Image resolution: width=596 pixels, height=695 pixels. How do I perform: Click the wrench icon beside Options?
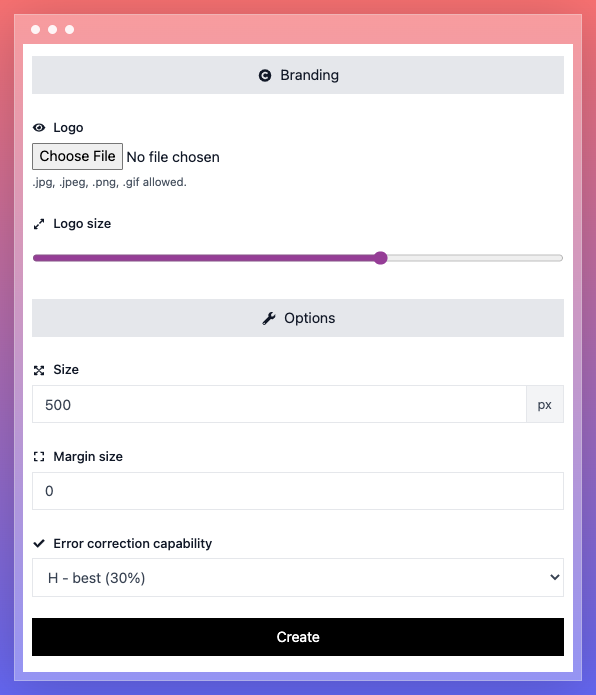(x=269, y=318)
